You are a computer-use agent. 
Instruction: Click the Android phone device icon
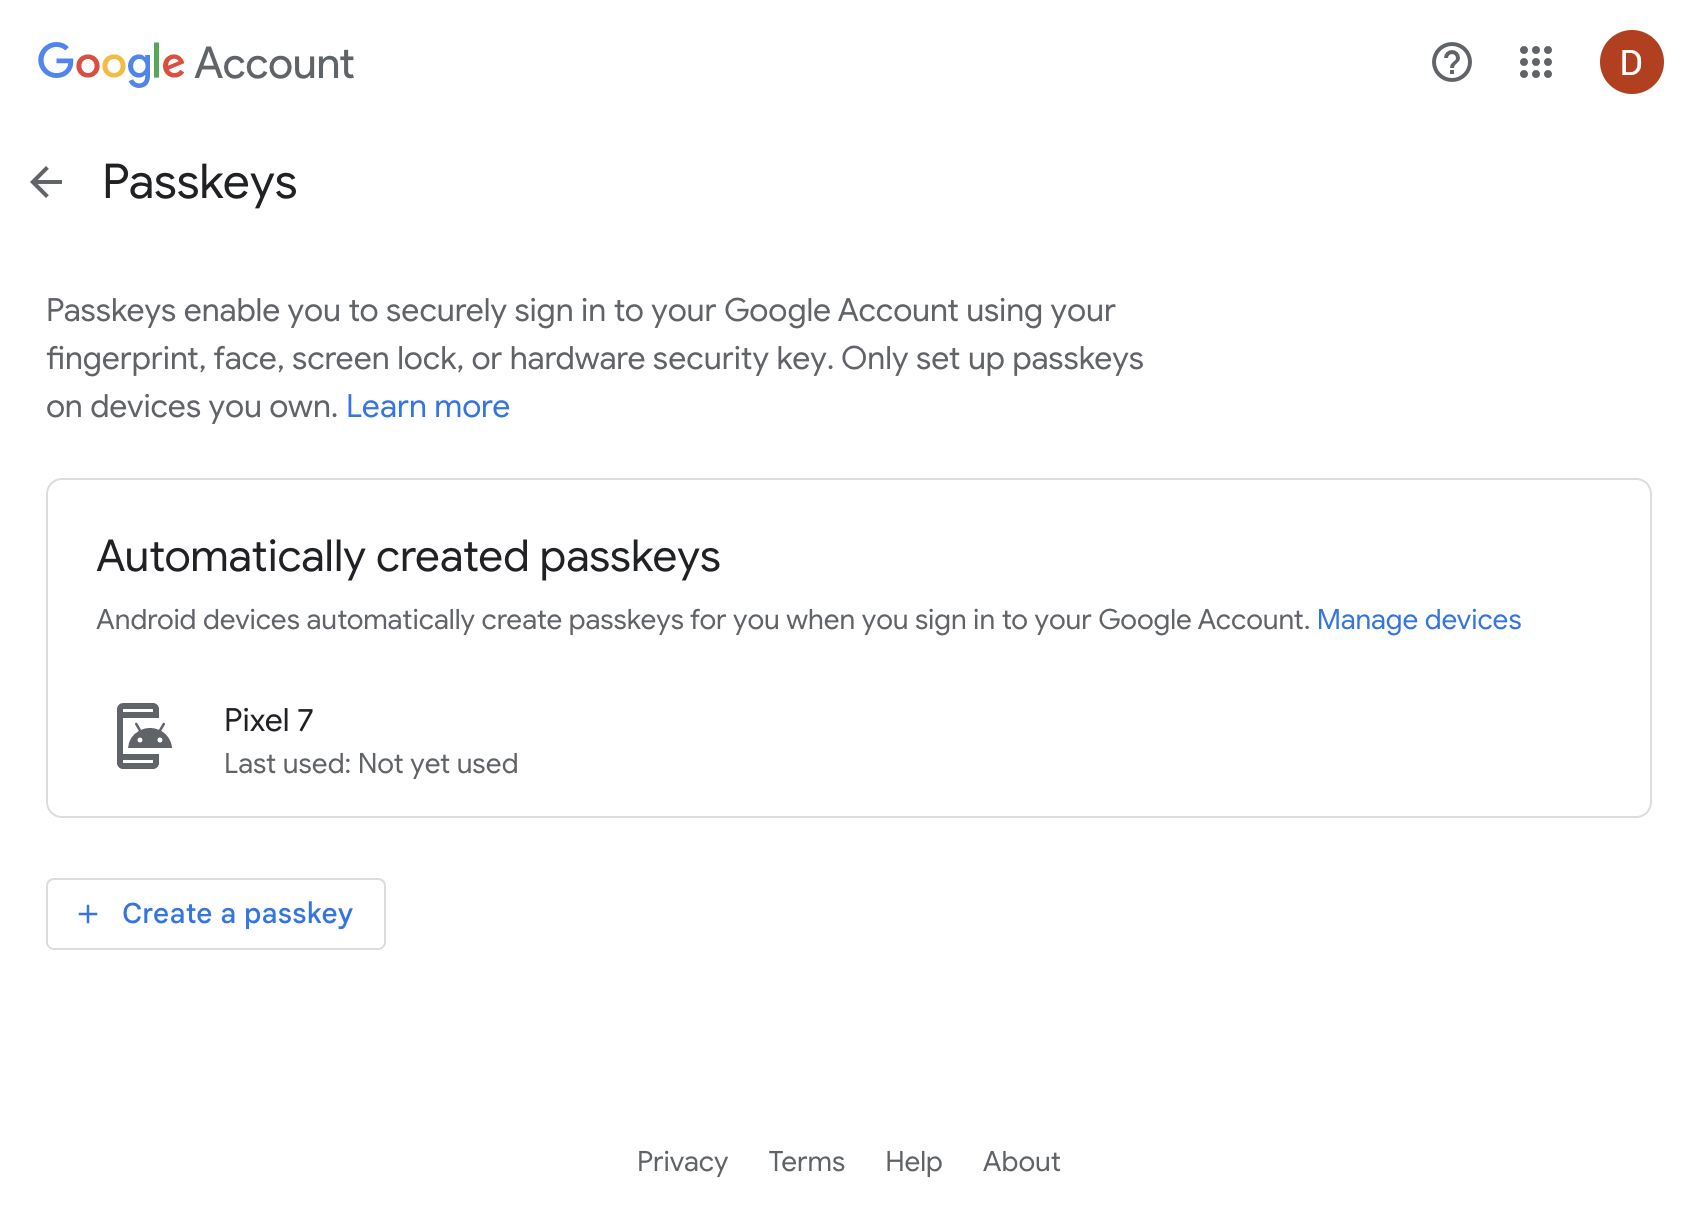(x=144, y=736)
